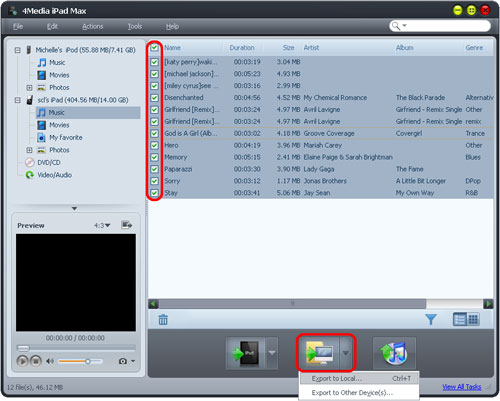Click into the search input field
Image resolution: width=500 pixels, height=401 pixels.
[x=447, y=26]
